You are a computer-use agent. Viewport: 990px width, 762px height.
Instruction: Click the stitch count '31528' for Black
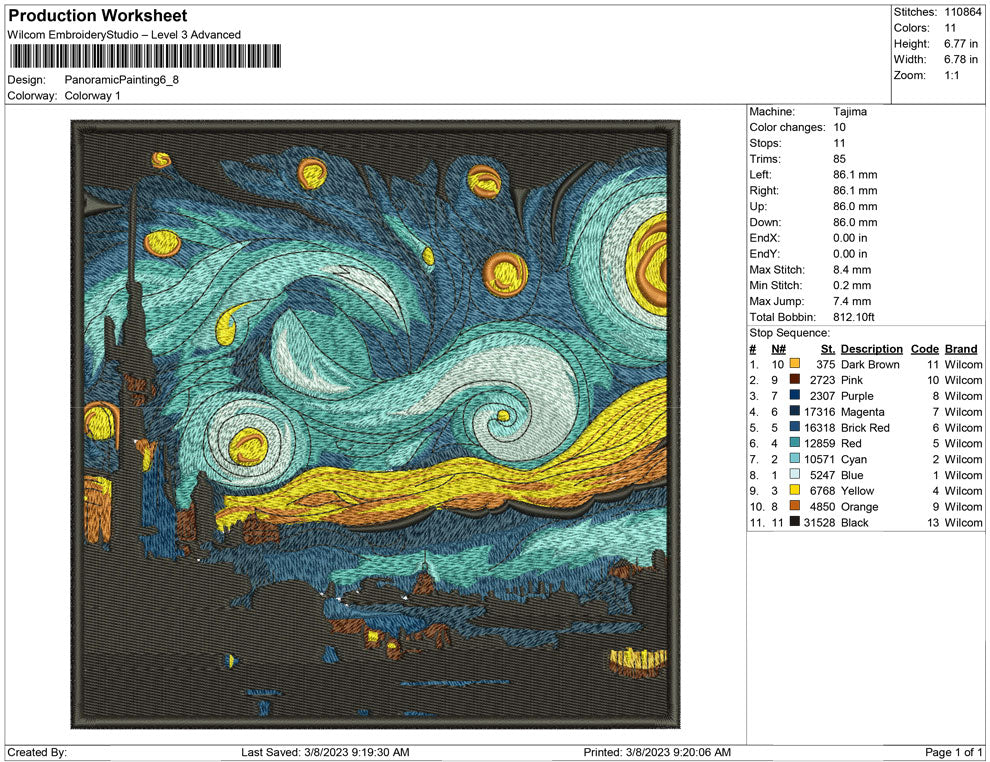click(x=819, y=522)
